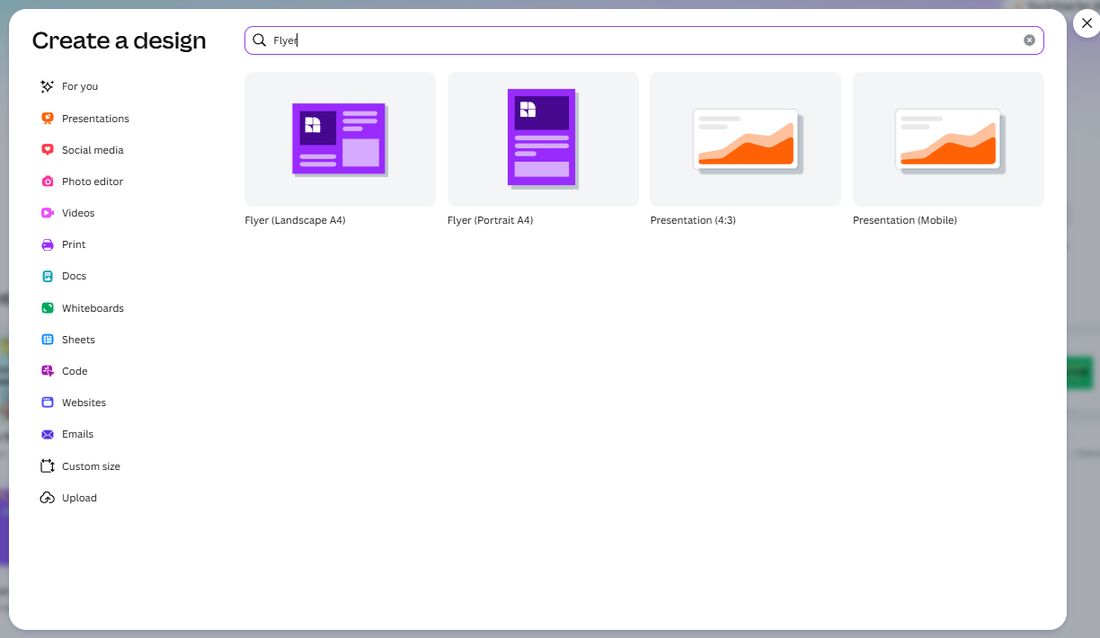Open the For you category
The image size is (1100, 638).
tap(80, 86)
